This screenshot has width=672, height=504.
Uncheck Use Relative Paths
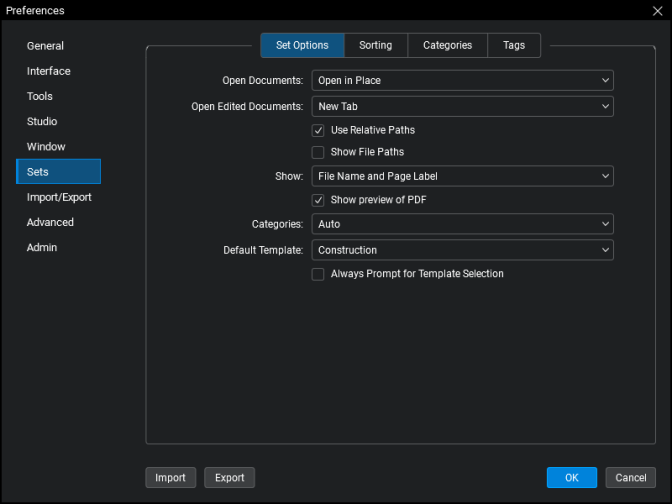(x=318, y=130)
